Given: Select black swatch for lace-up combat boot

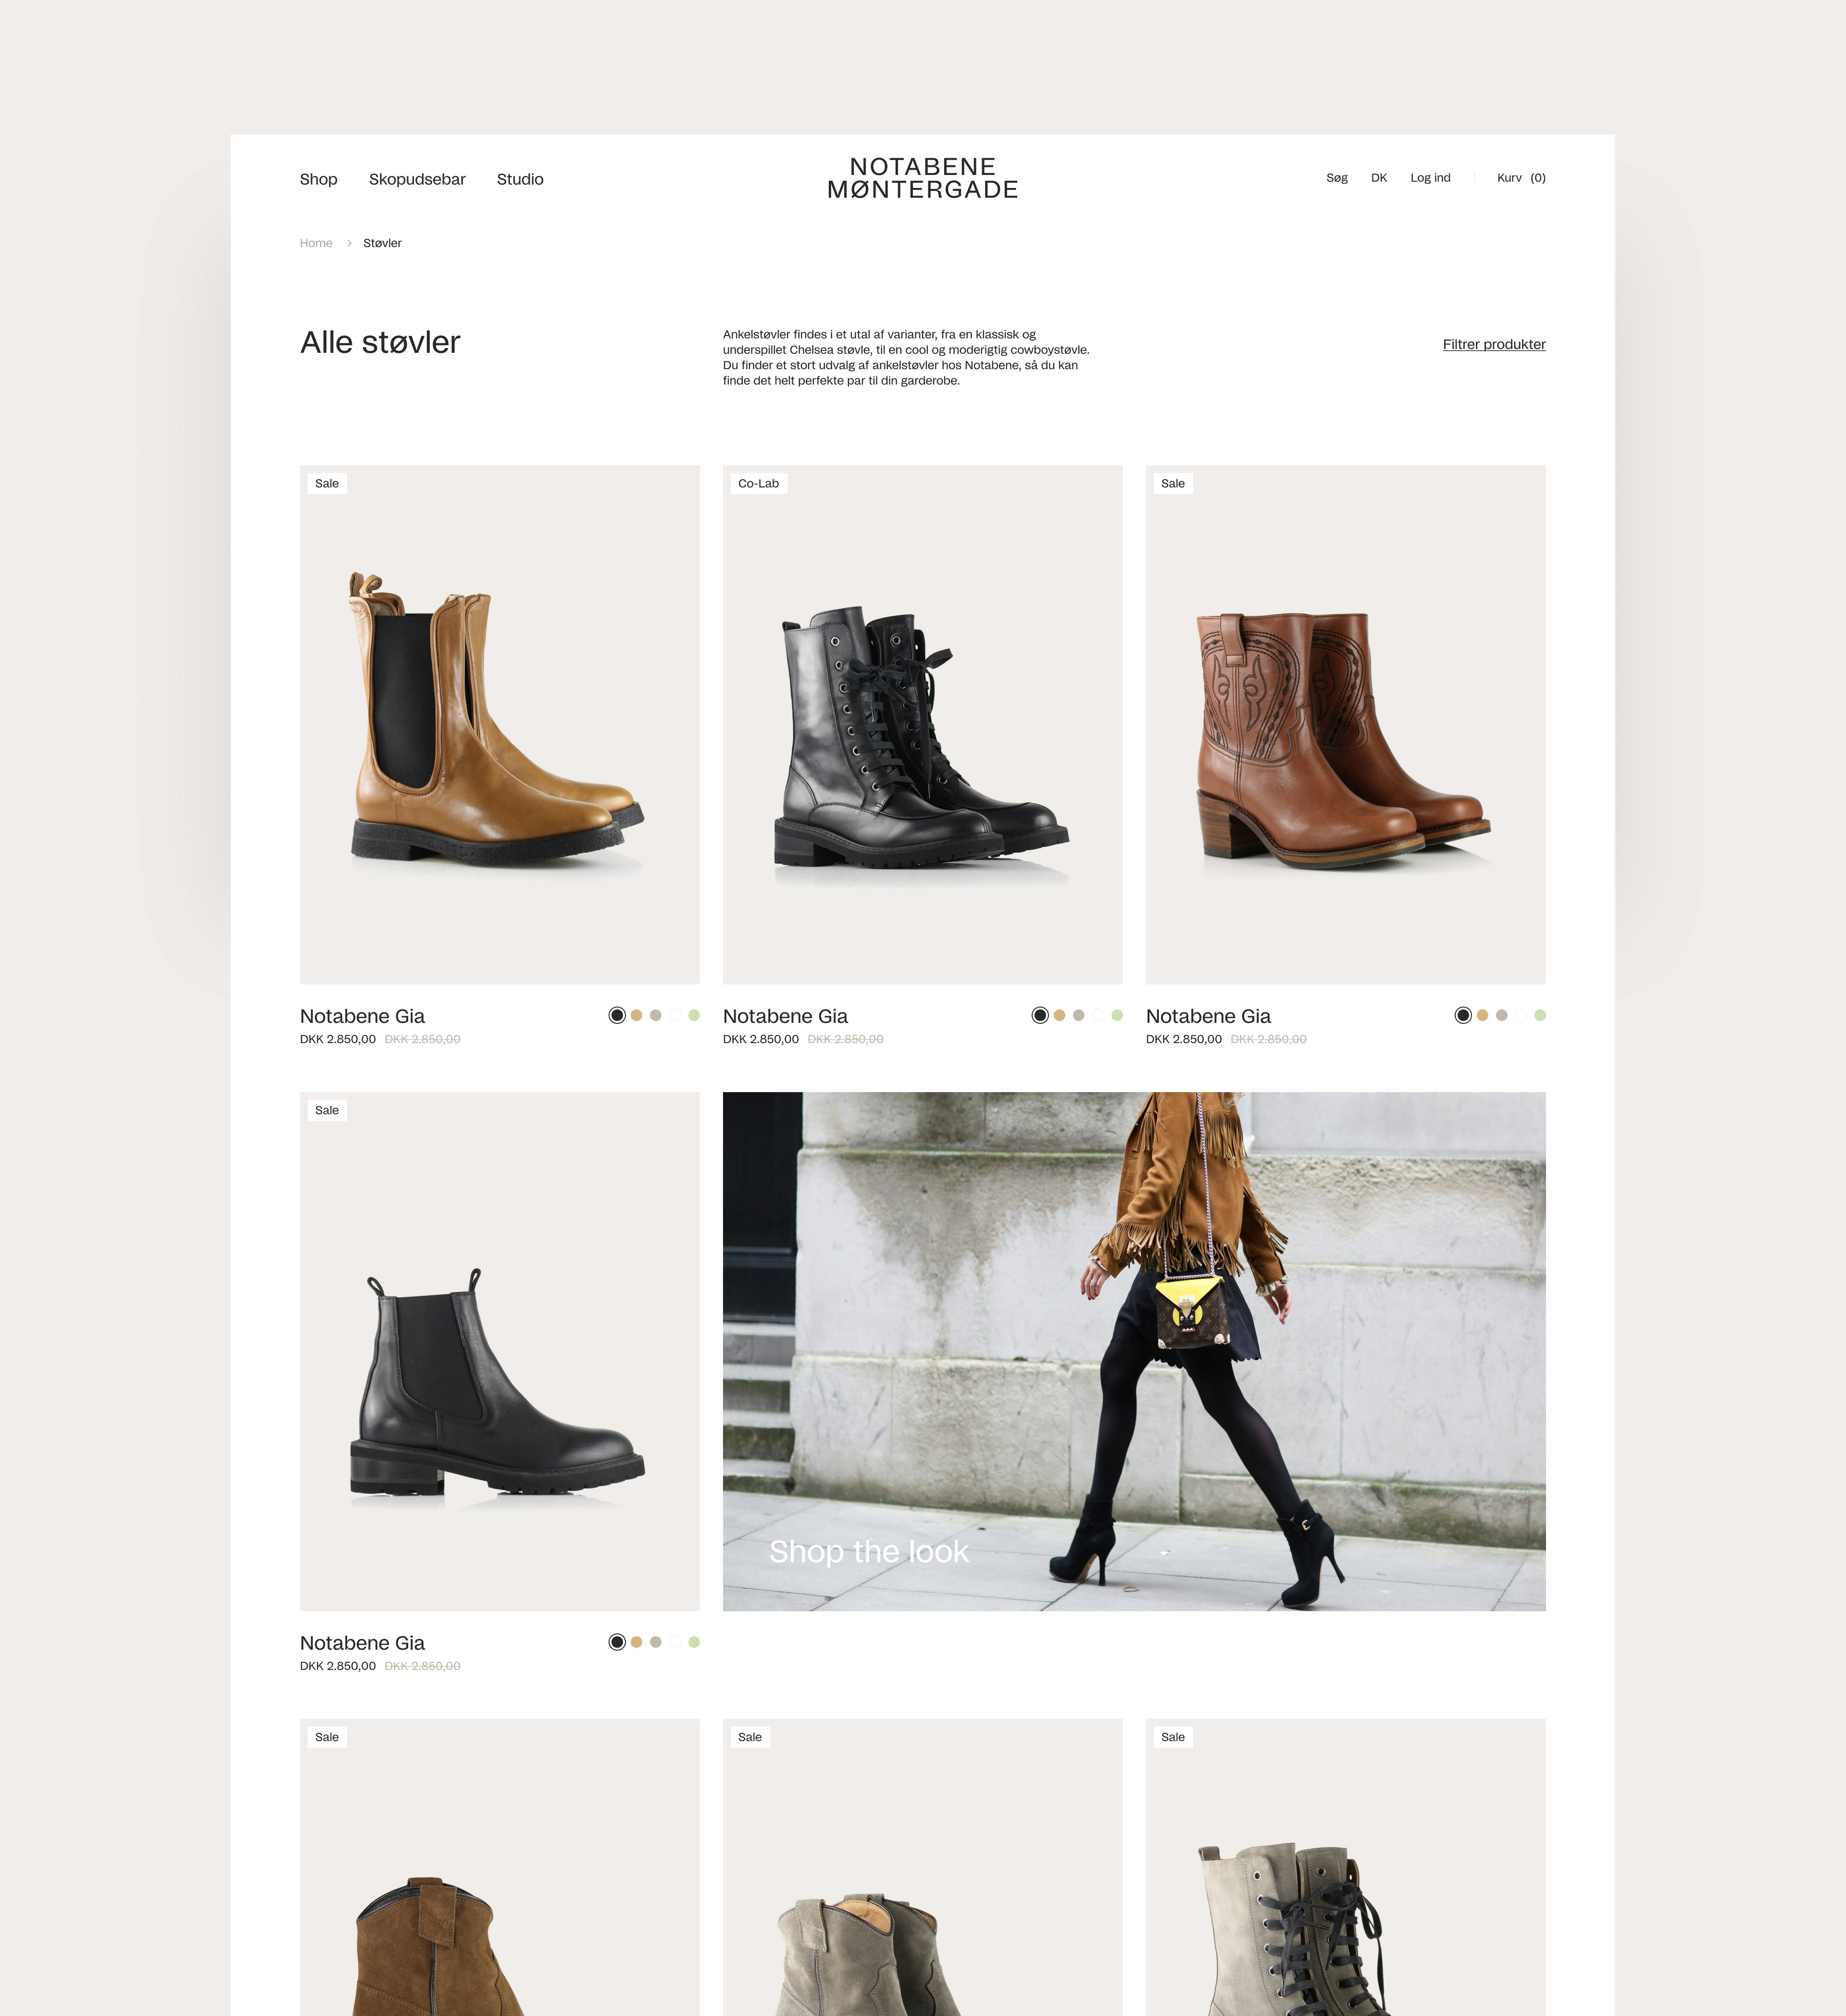Looking at the screenshot, I should click(x=1040, y=1015).
